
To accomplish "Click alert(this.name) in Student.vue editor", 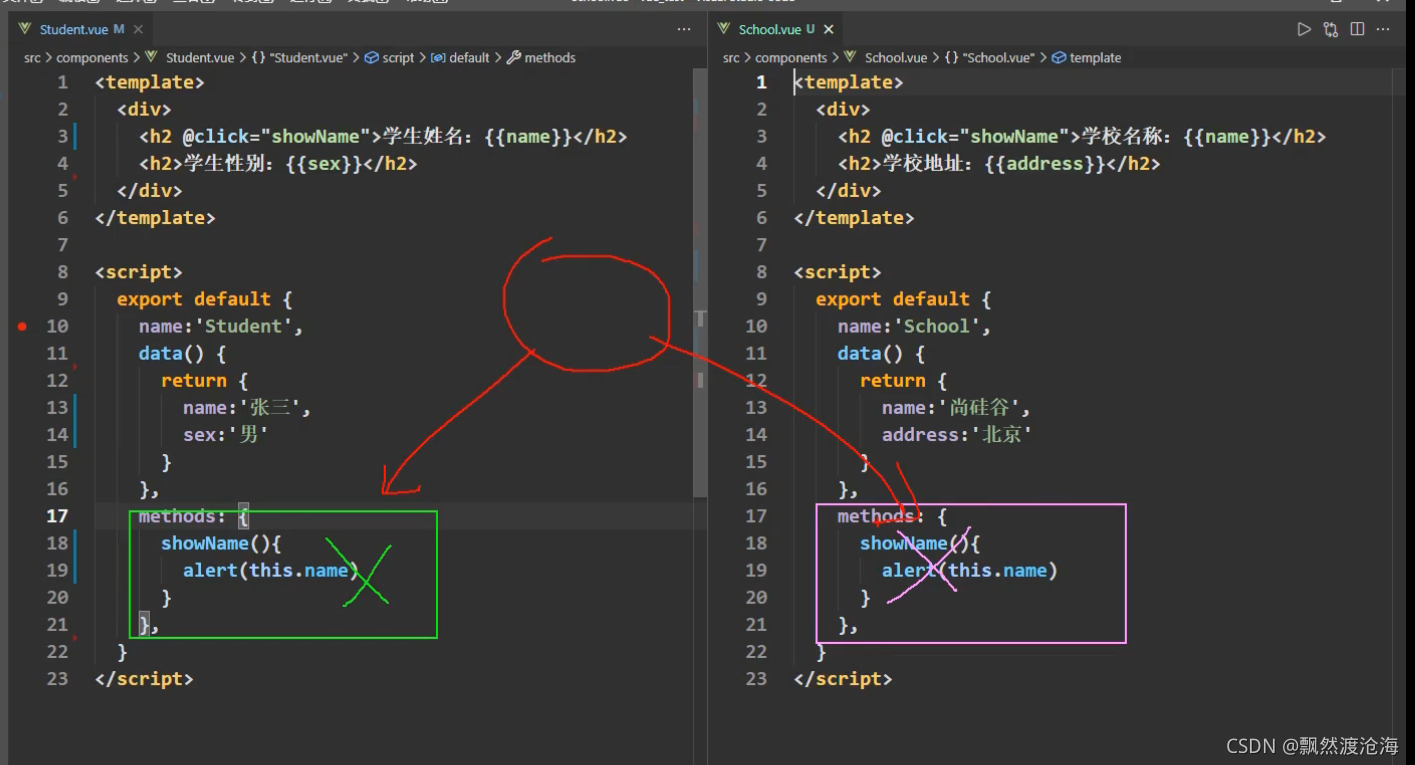I will click(x=271, y=570).
